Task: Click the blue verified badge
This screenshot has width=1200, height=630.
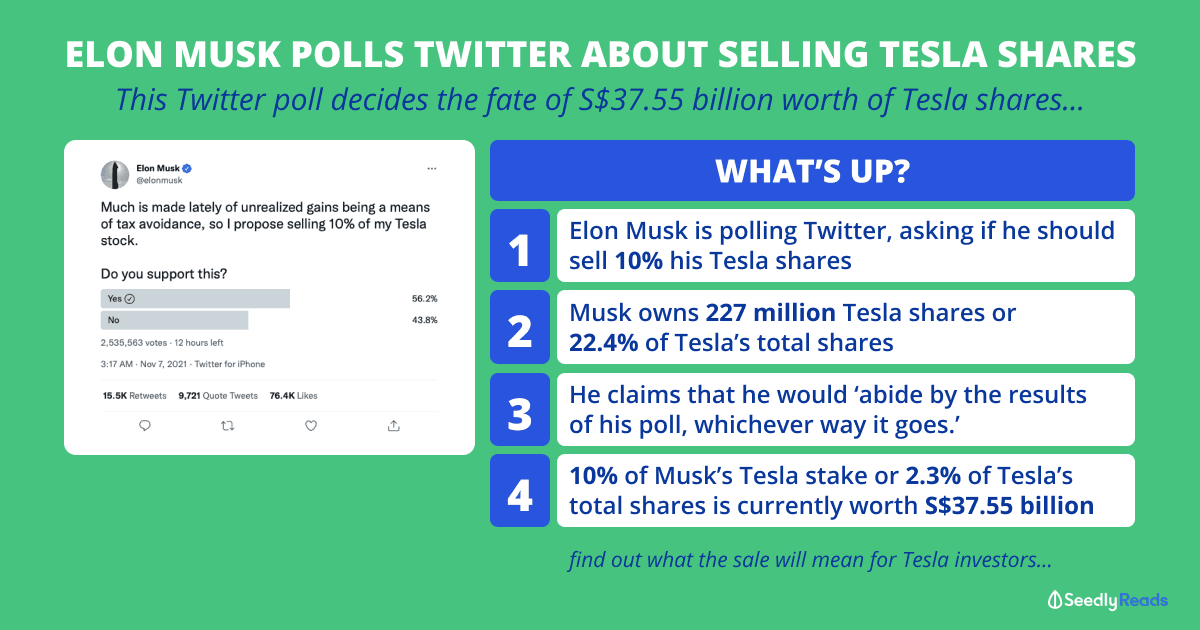Action: tap(187, 168)
